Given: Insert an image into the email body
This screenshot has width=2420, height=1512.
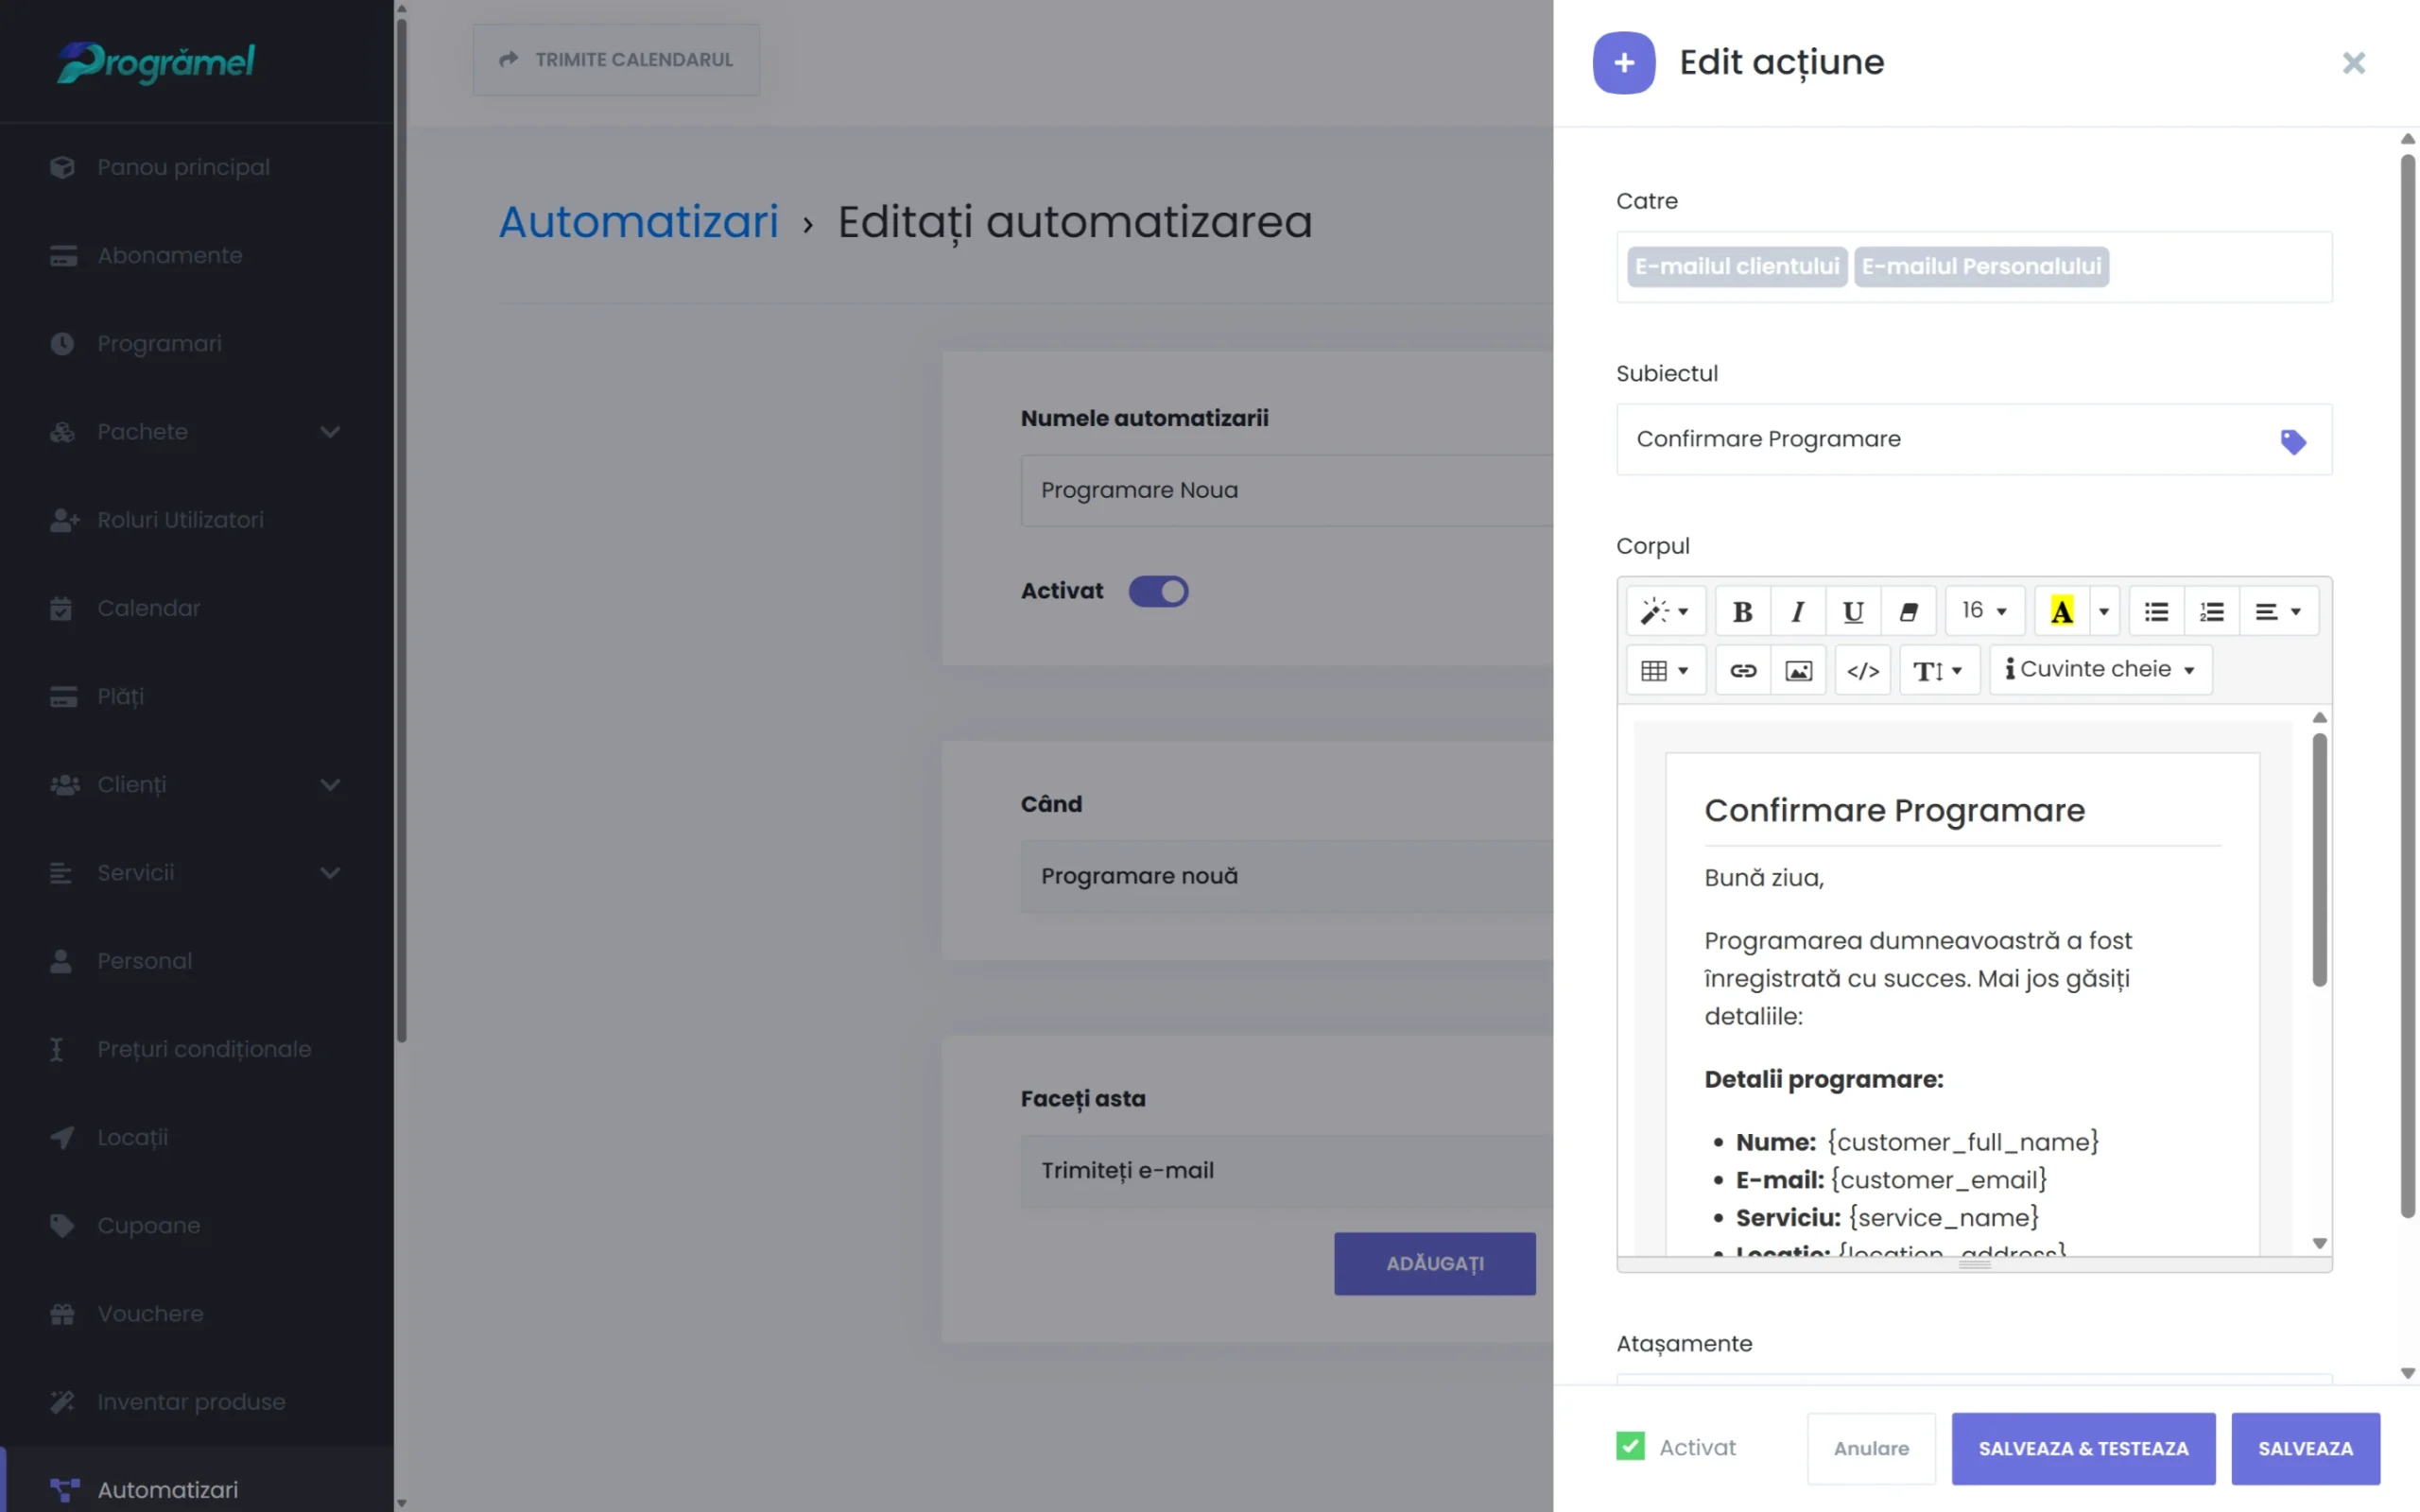Looking at the screenshot, I should pyautogui.click(x=1798, y=670).
